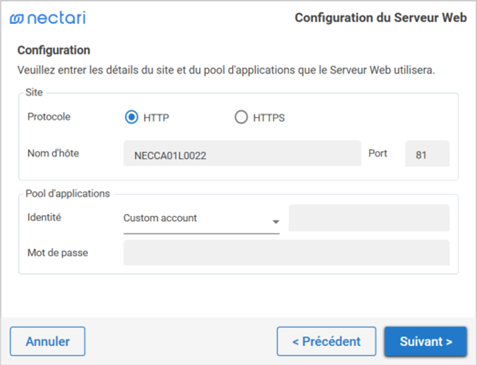Click the Nom d'hôte label
Screen dimensions: 477x365
[x=53, y=153]
